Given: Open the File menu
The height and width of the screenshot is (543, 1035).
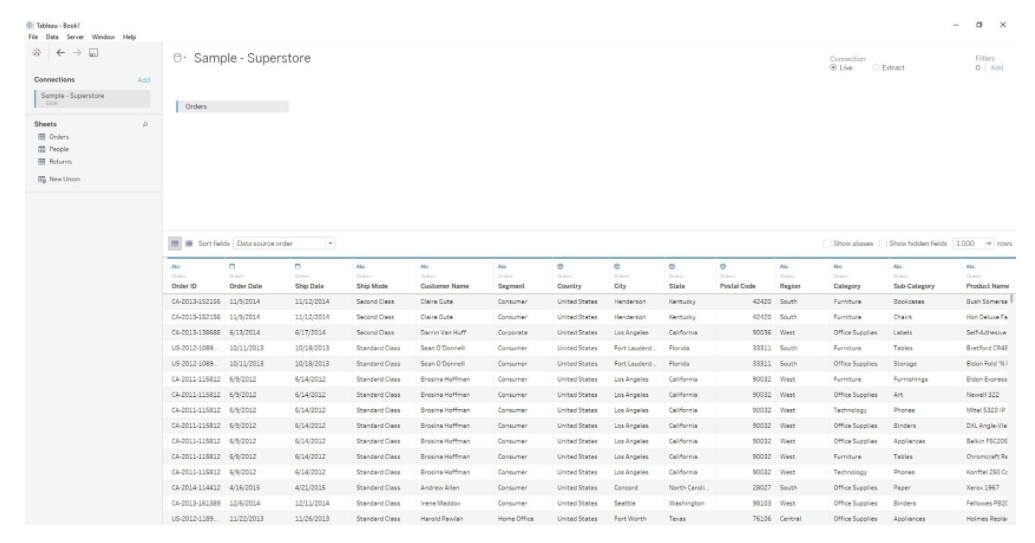Looking at the screenshot, I should 33,37.
